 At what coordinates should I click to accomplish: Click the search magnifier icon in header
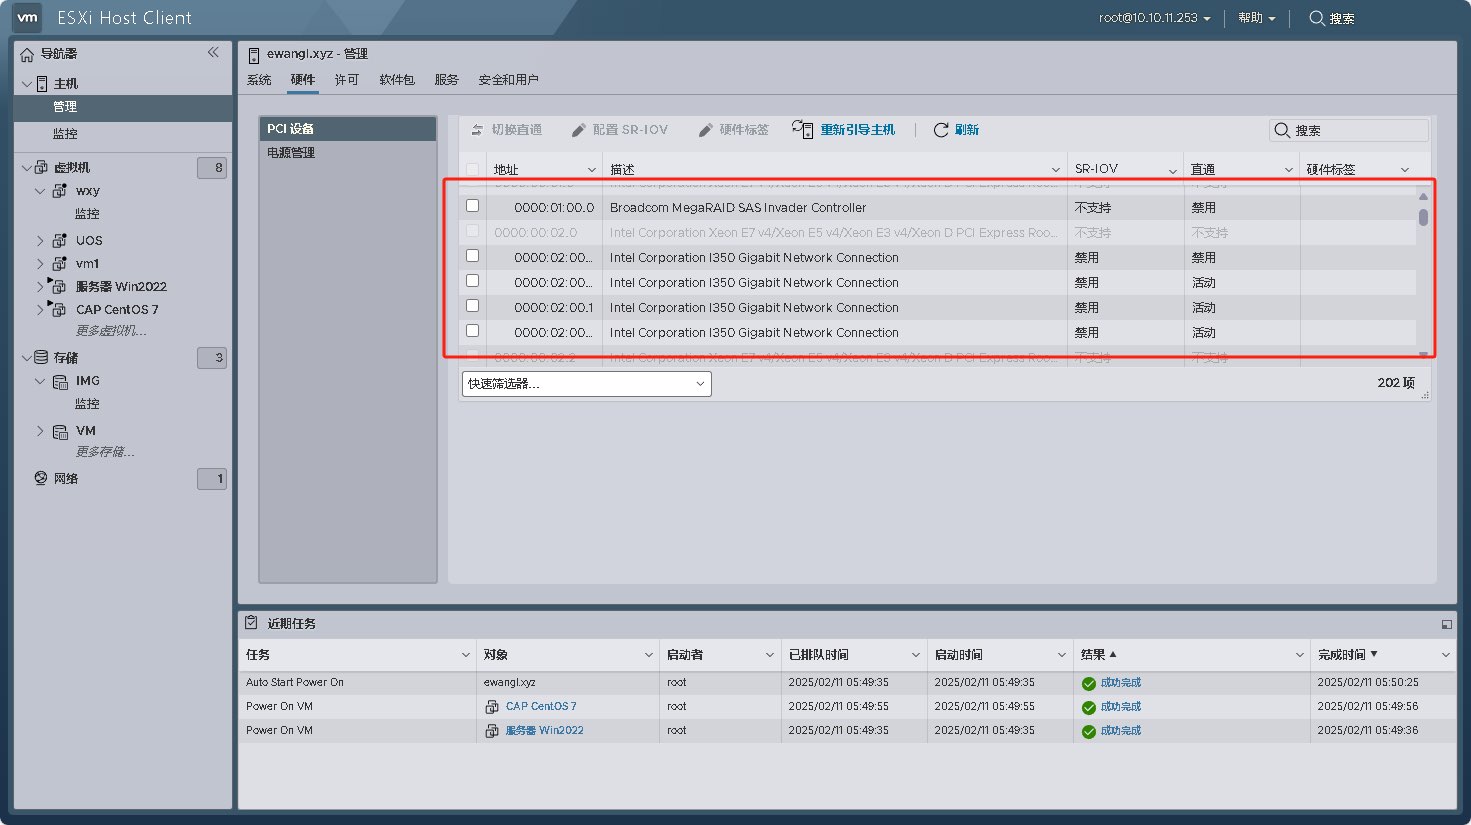(x=1317, y=18)
